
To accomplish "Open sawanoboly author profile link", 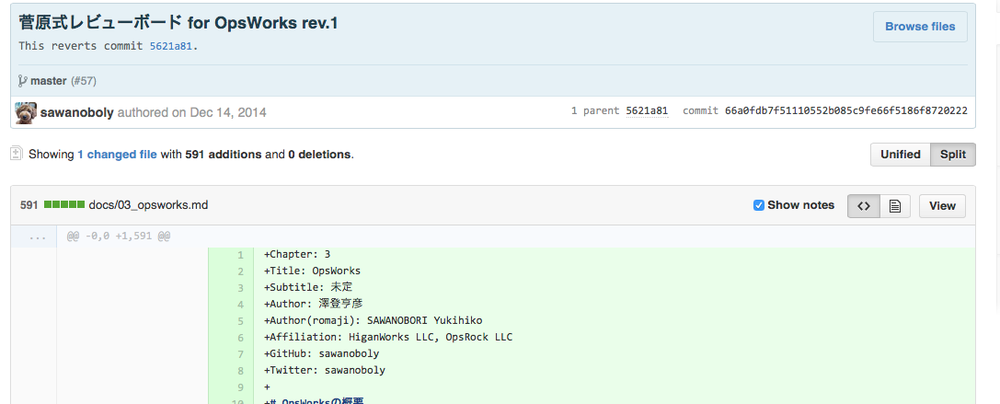I will click(77, 113).
